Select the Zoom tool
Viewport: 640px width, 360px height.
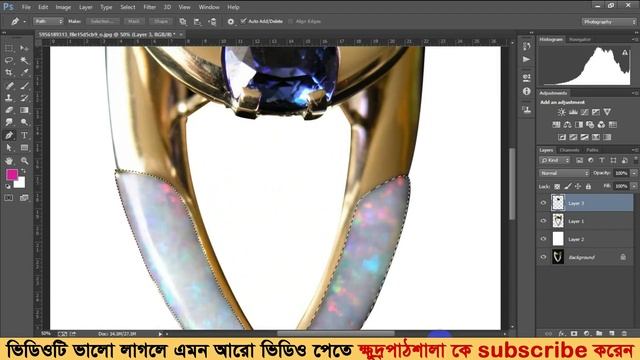pos(24,160)
